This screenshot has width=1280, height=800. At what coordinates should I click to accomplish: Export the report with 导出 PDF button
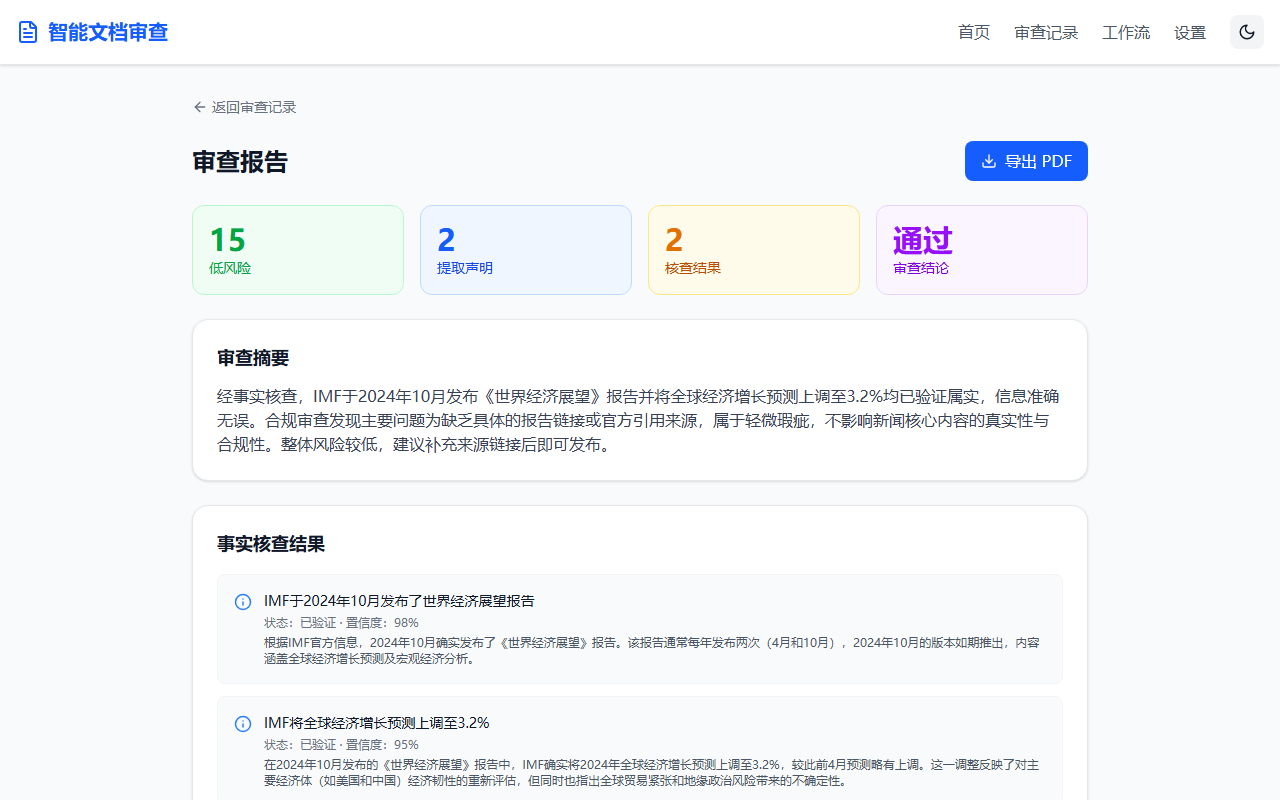coord(1026,161)
